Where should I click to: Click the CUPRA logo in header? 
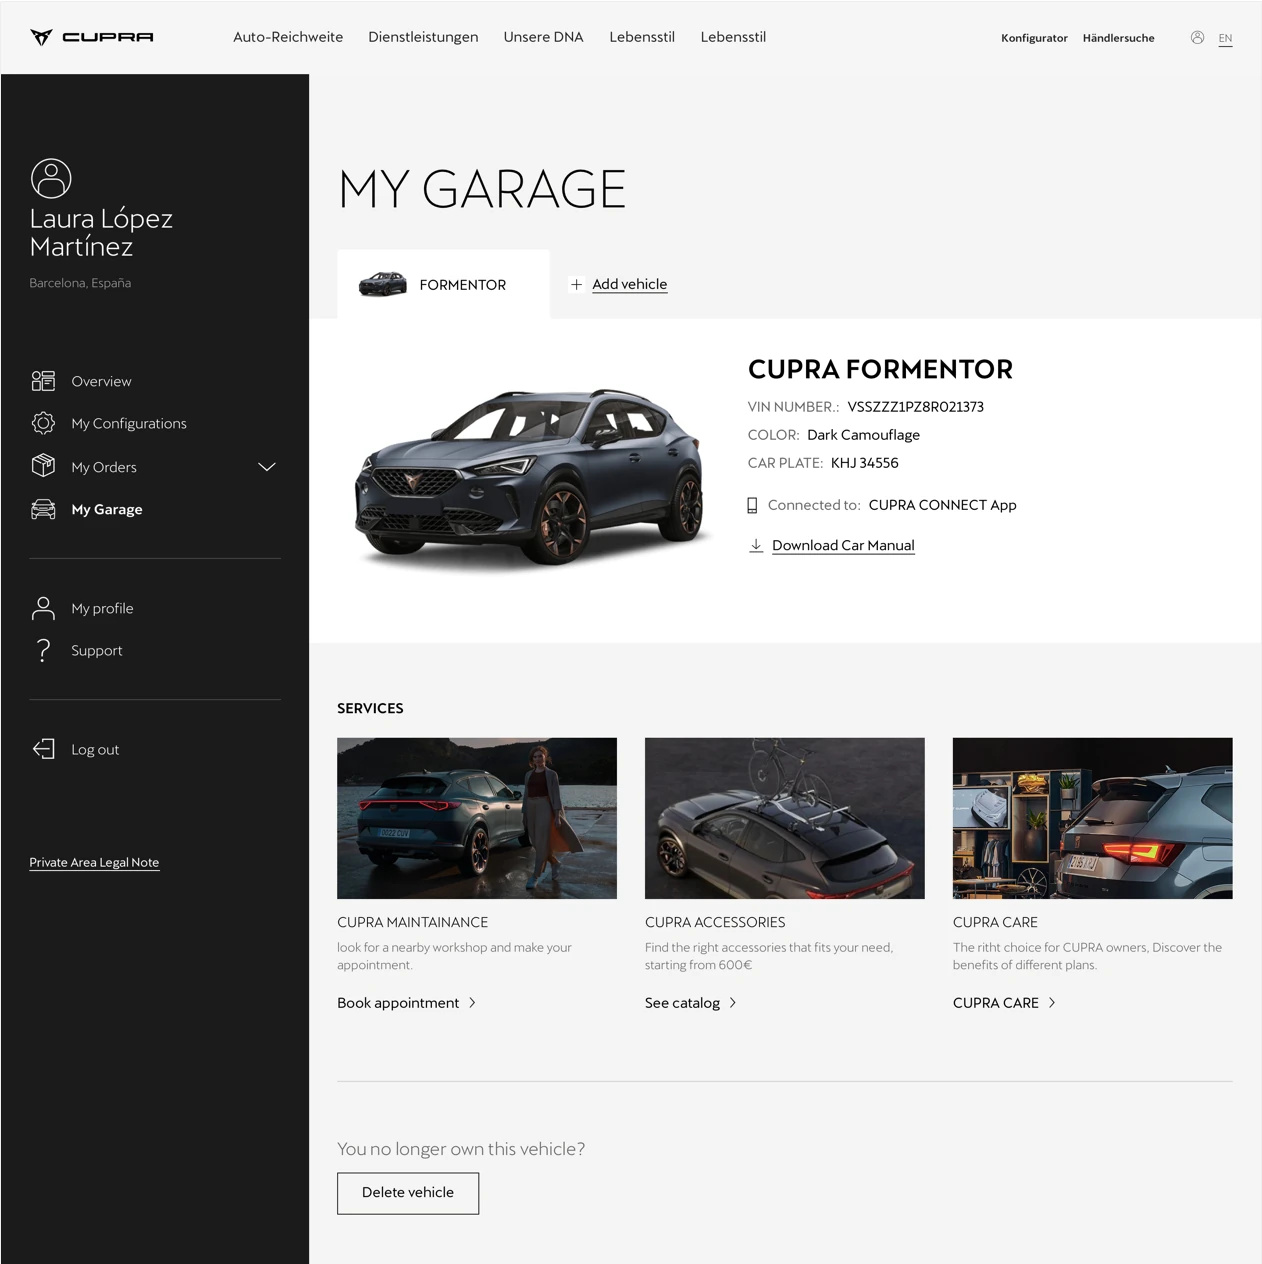(92, 37)
